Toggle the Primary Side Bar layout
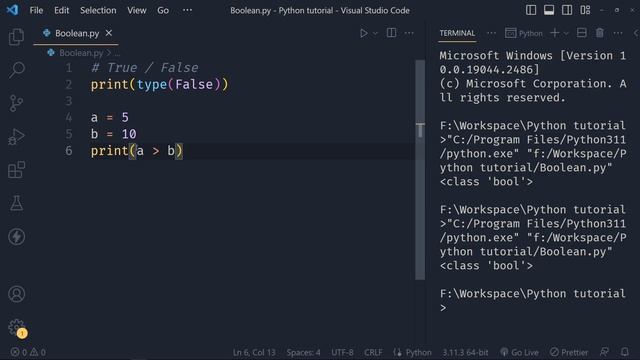This screenshot has width=640, height=360. 531,10
